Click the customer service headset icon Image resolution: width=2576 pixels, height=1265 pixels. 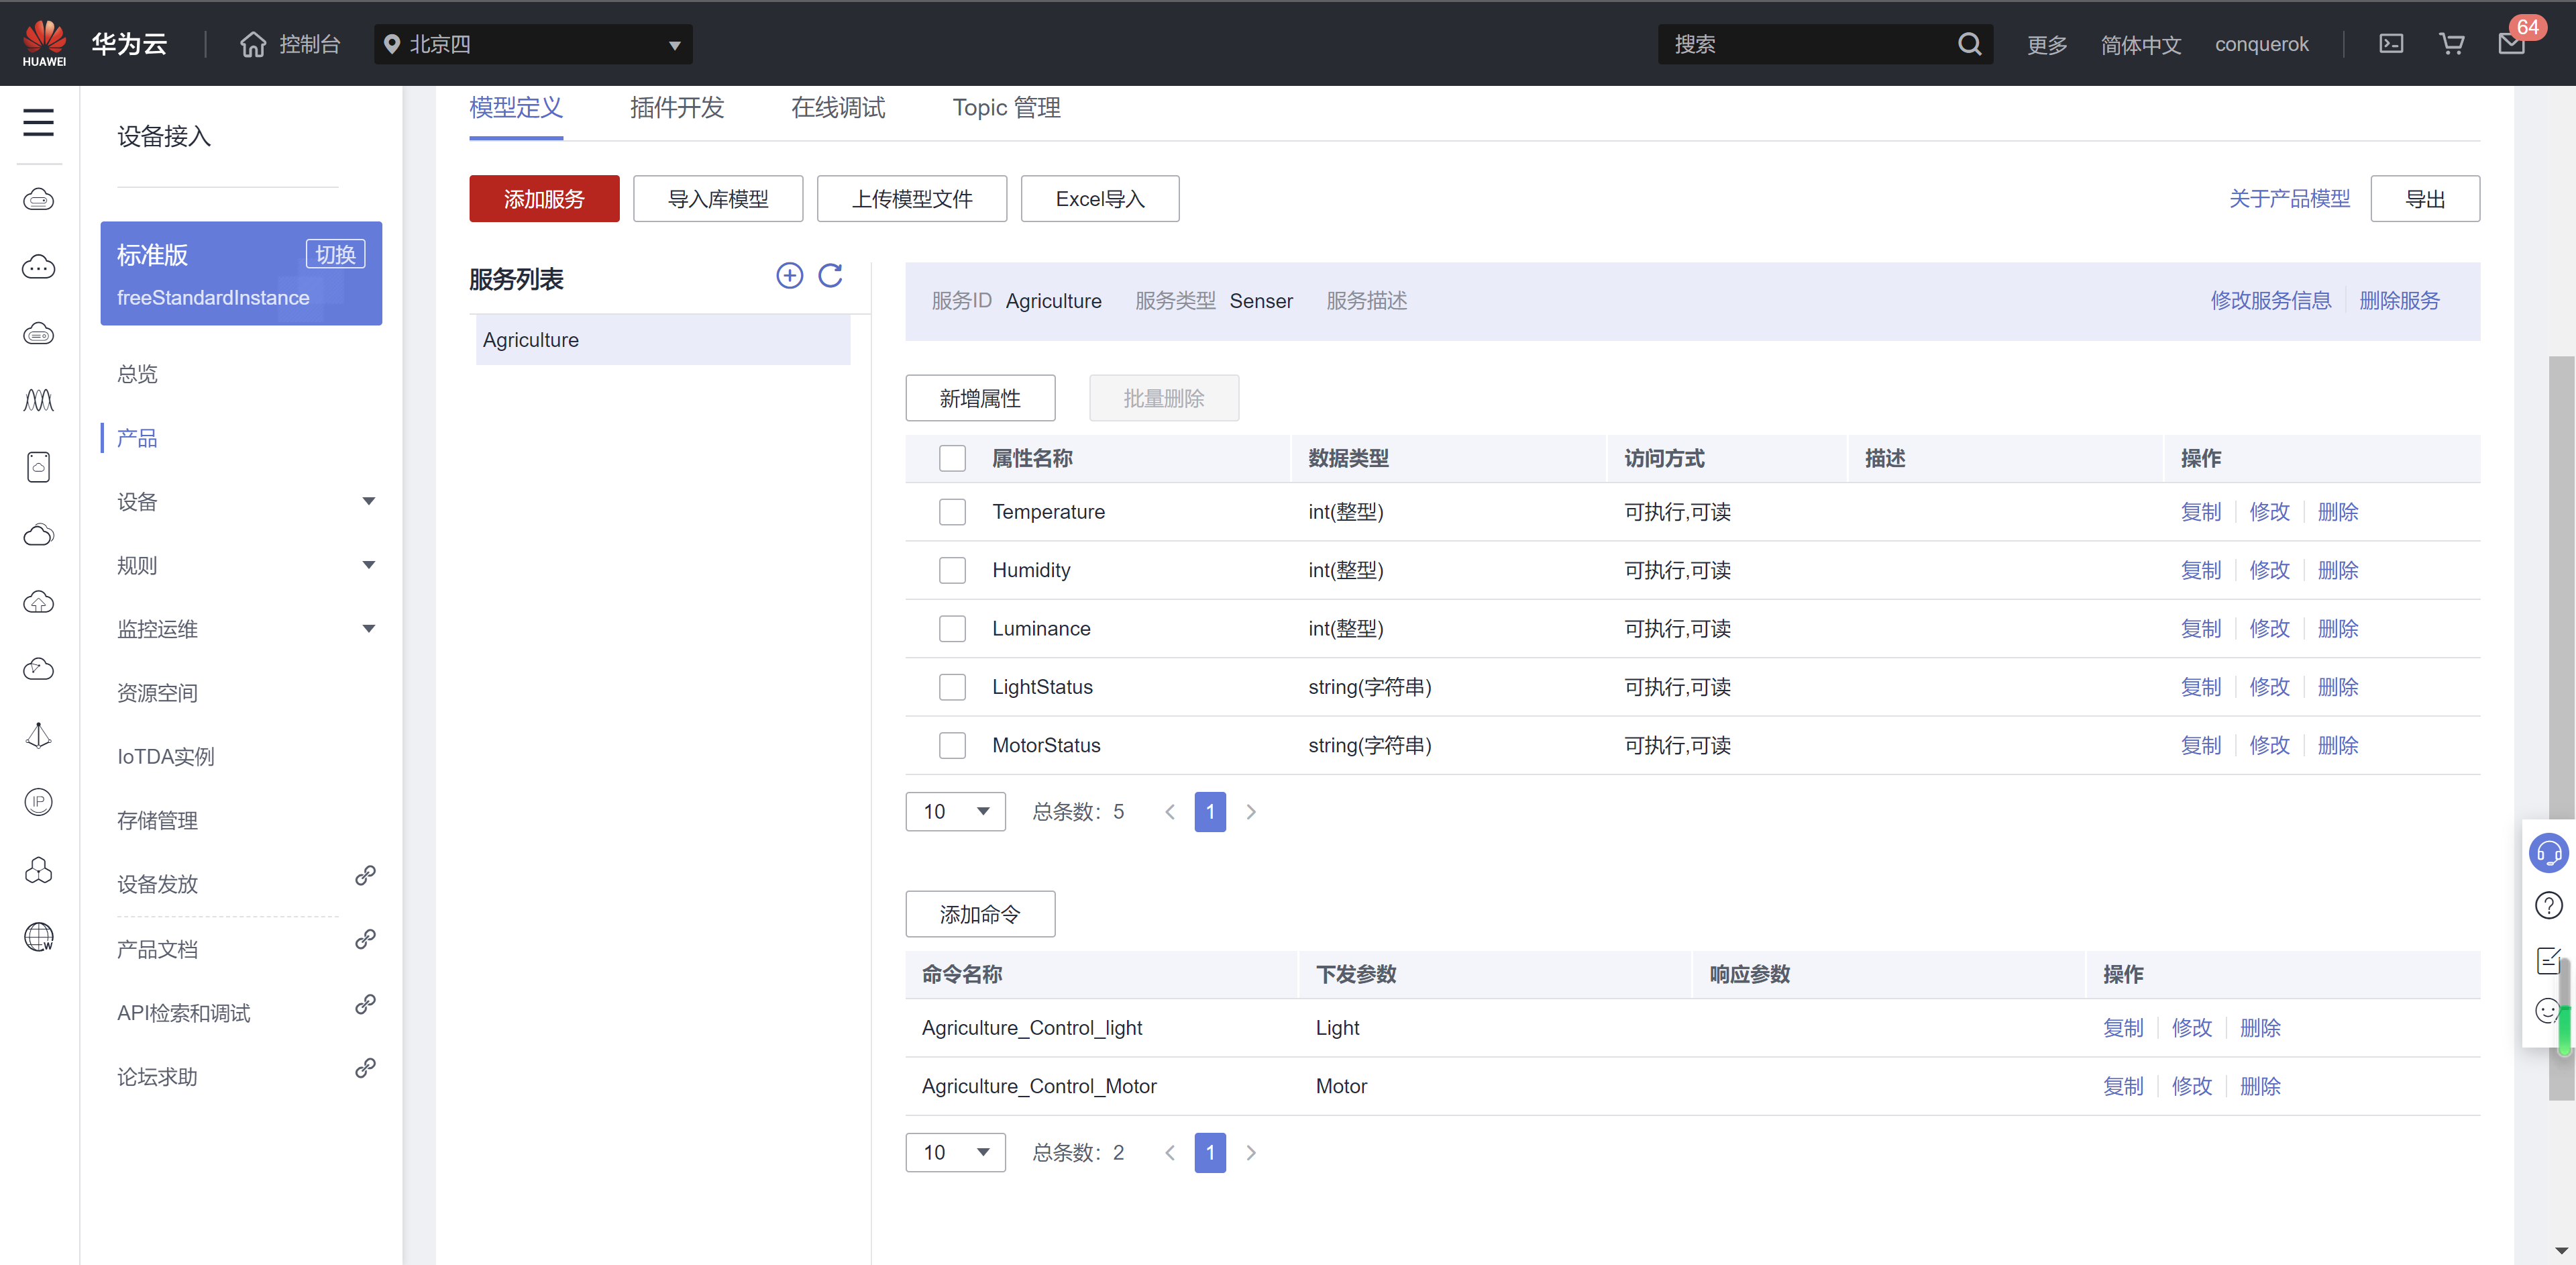(2548, 853)
